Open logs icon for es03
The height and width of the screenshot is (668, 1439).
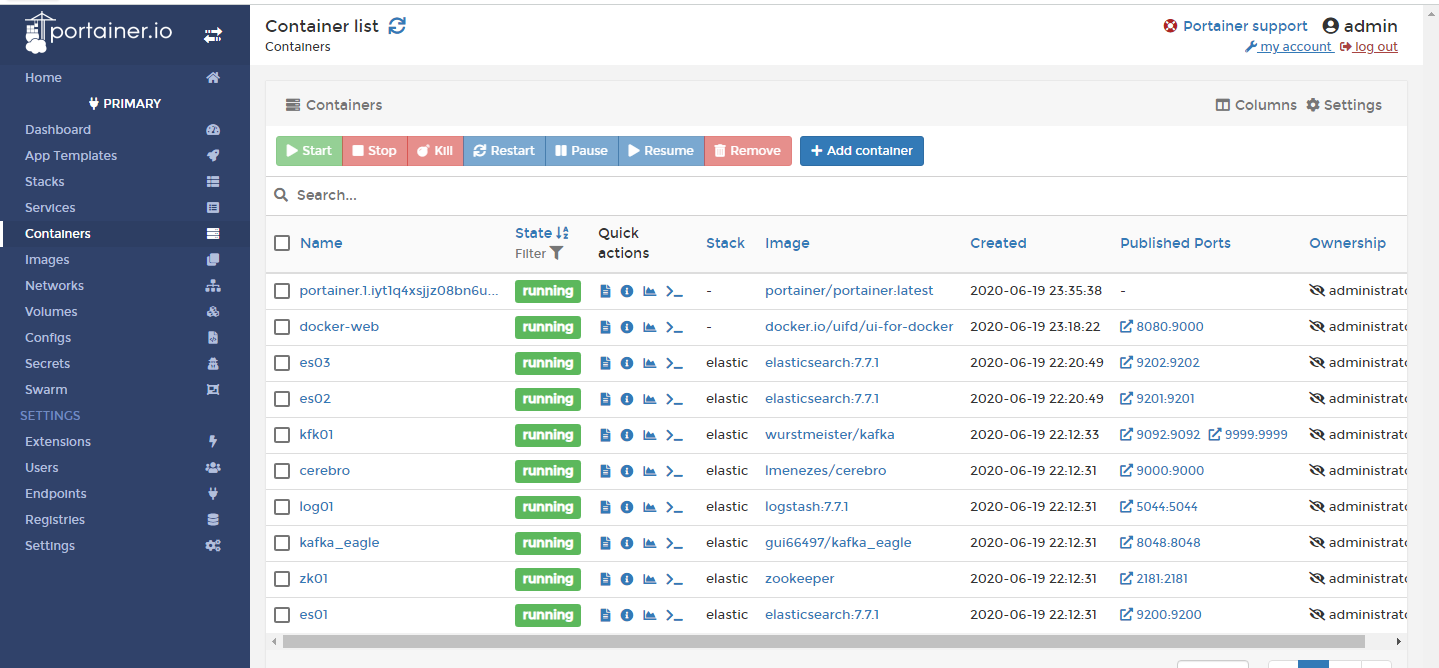coord(605,363)
